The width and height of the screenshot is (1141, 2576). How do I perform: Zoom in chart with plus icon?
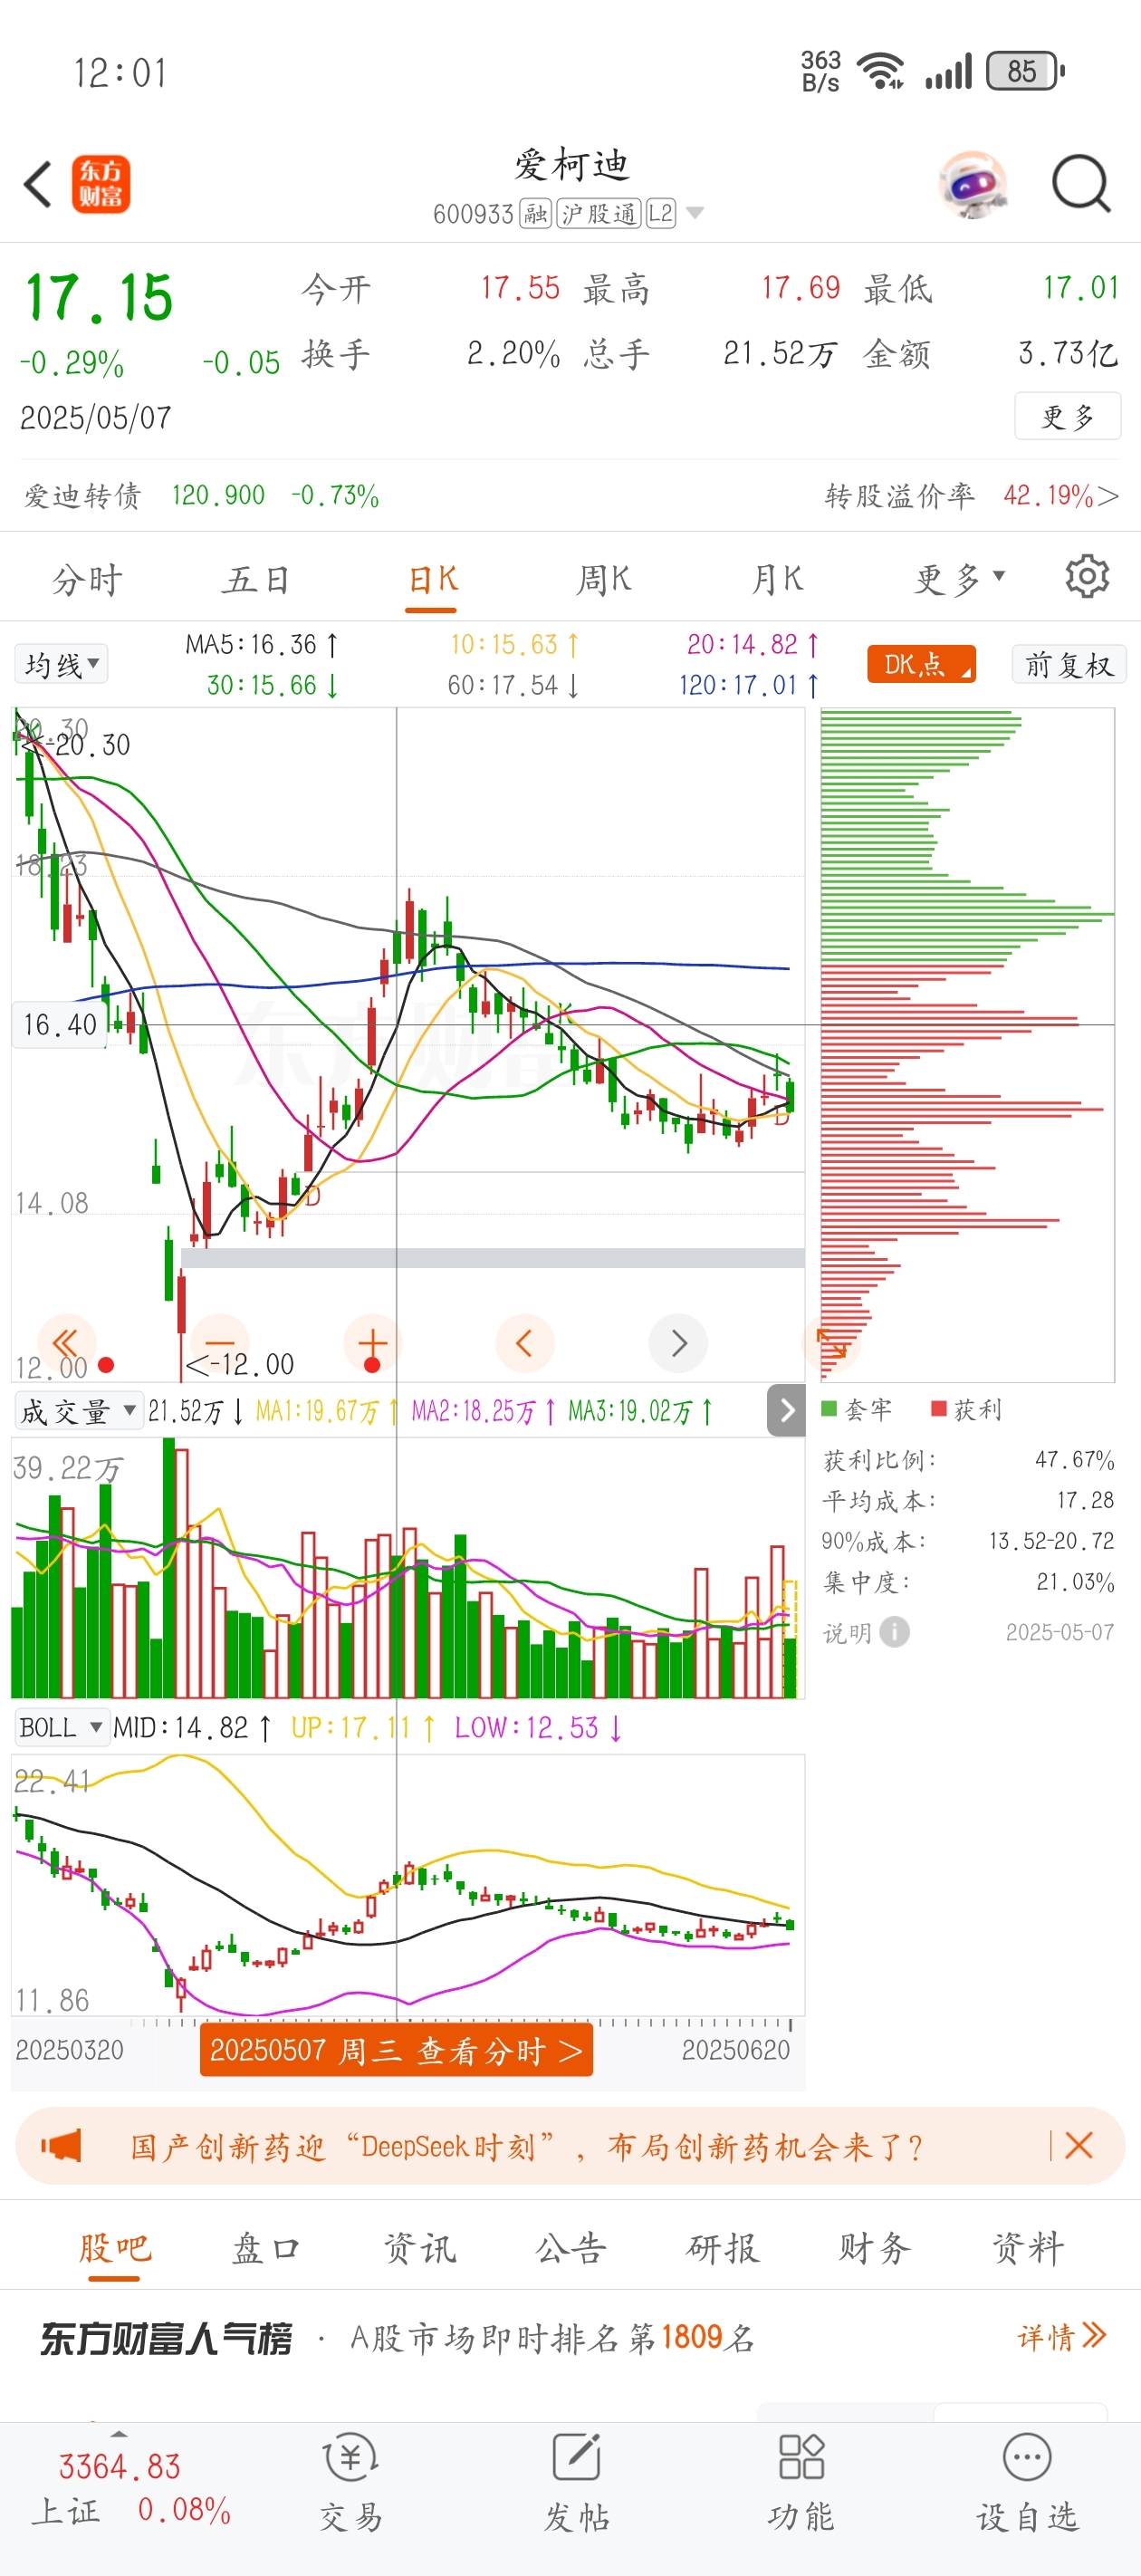click(372, 1342)
